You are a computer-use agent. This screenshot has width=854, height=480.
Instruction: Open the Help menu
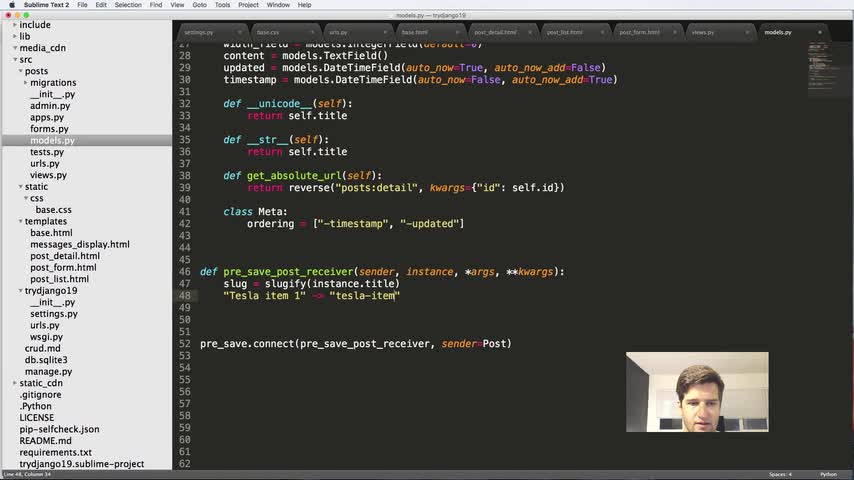[x=304, y=5]
